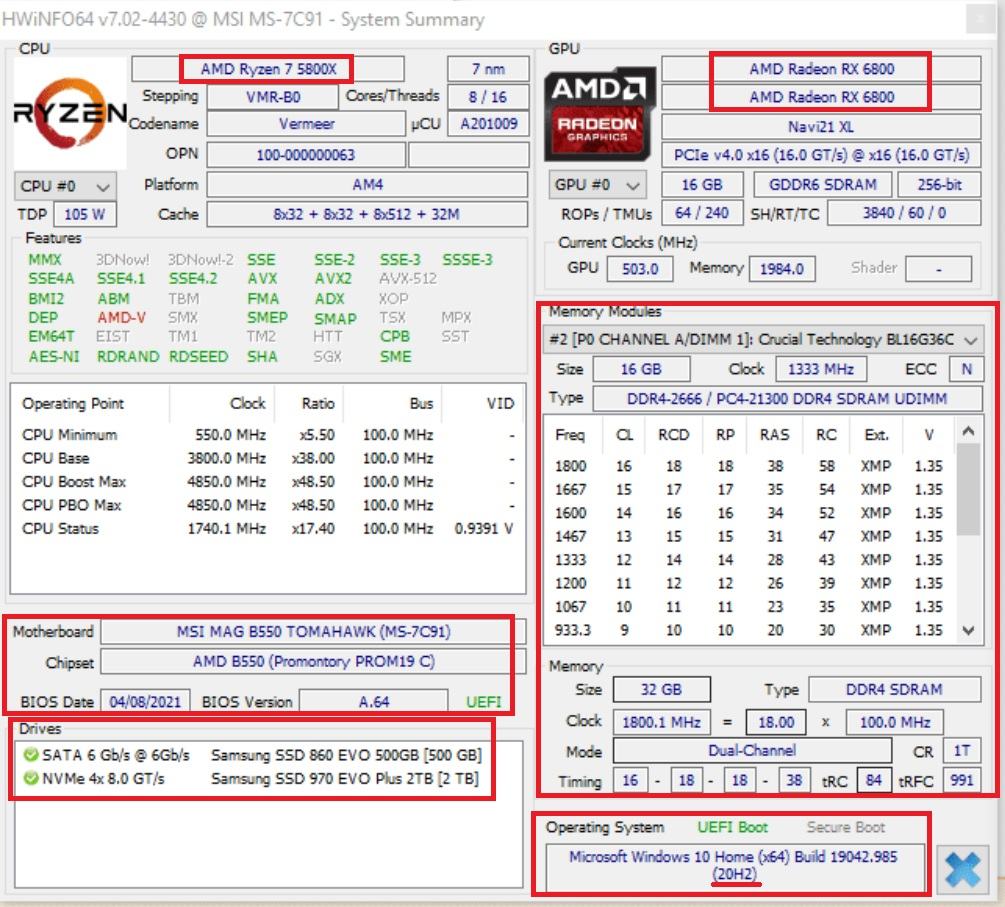Click the Windows 10 Home build field
Image resolution: width=1005 pixels, height=907 pixels.
pyautogui.click(x=735, y=865)
